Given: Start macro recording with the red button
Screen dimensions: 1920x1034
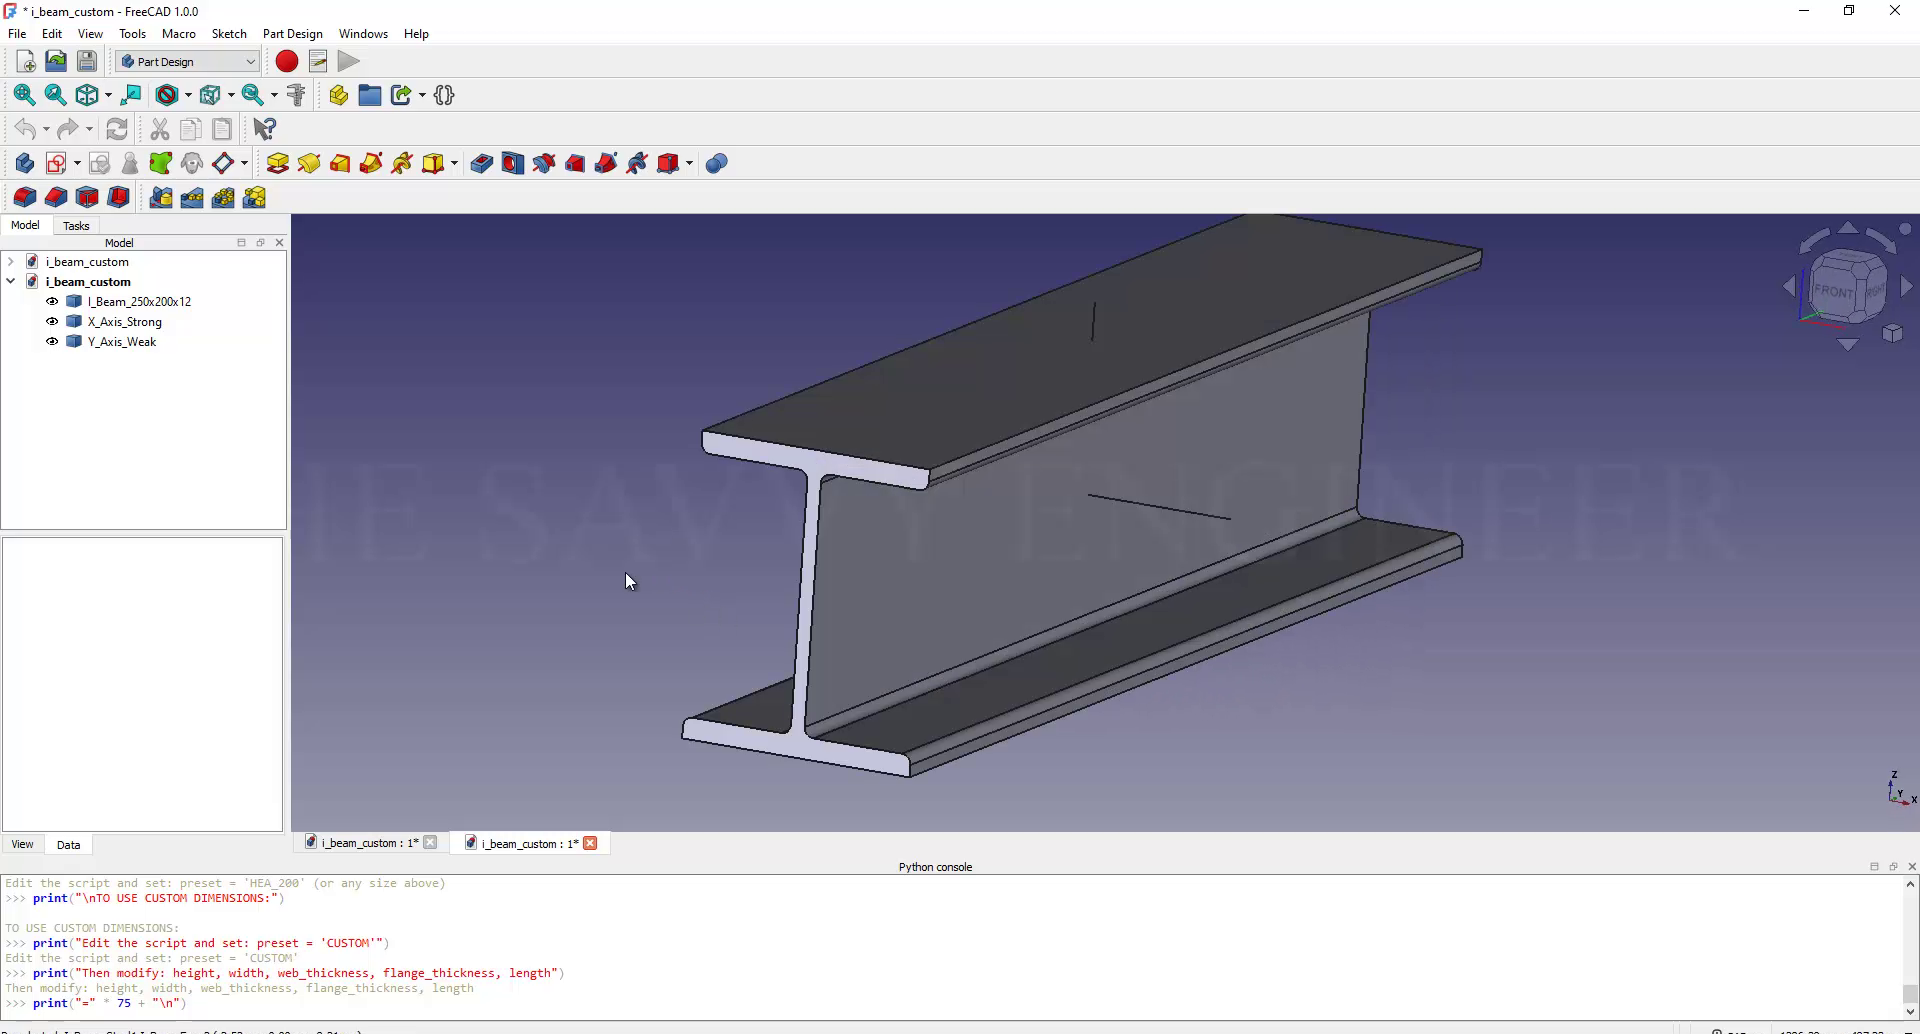Looking at the screenshot, I should coord(287,62).
